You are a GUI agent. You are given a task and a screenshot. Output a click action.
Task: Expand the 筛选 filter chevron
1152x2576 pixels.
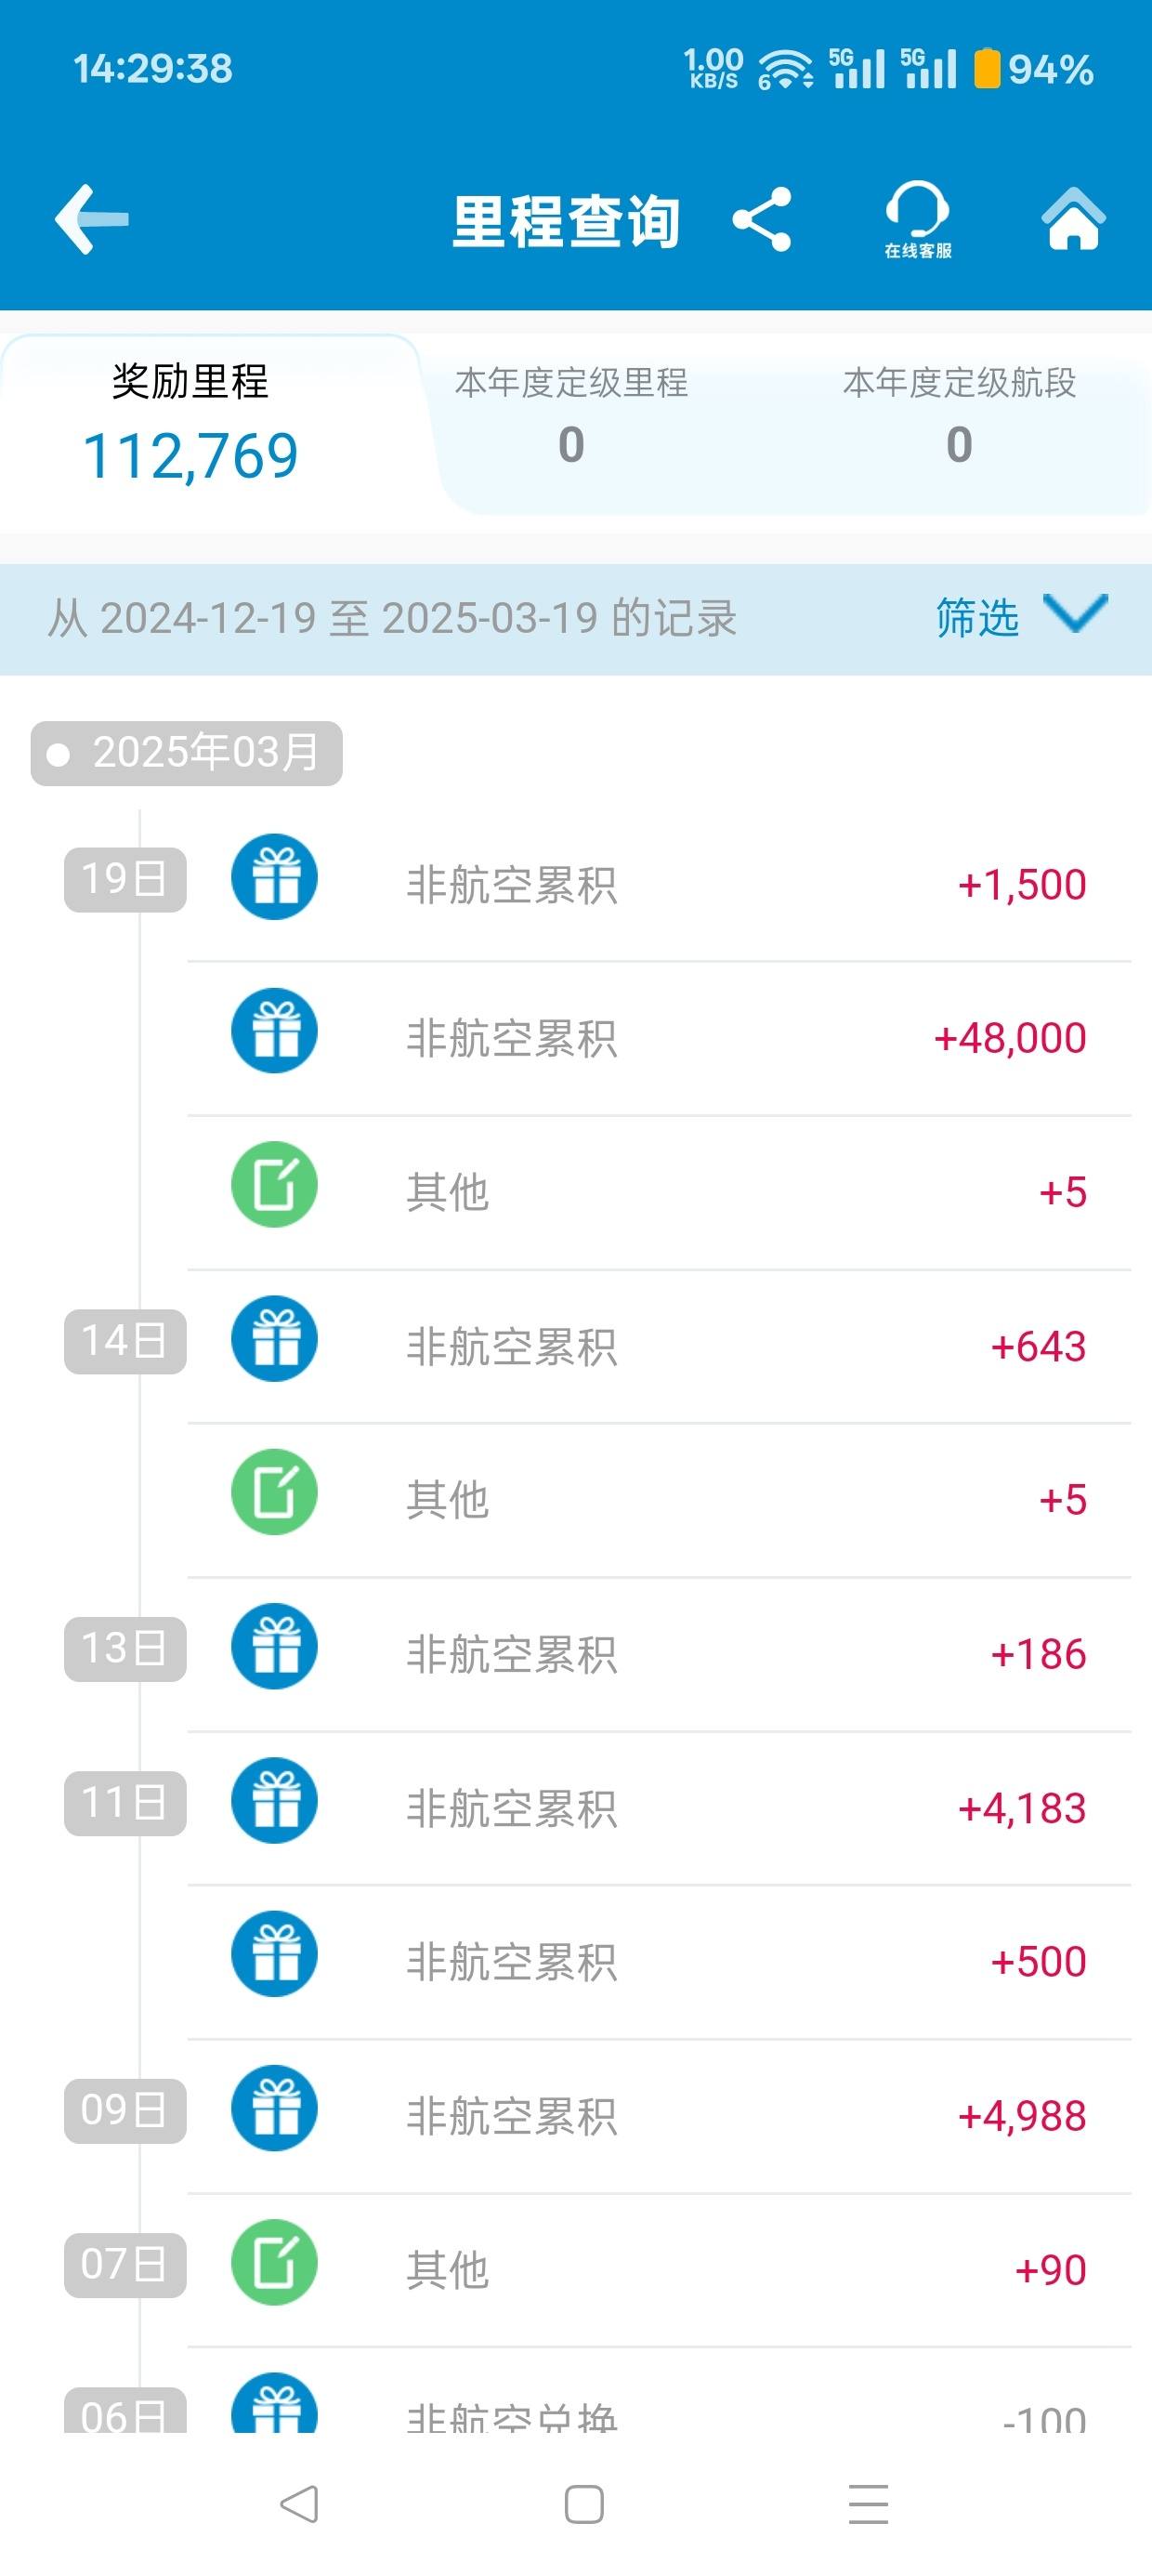[1075, 613]
